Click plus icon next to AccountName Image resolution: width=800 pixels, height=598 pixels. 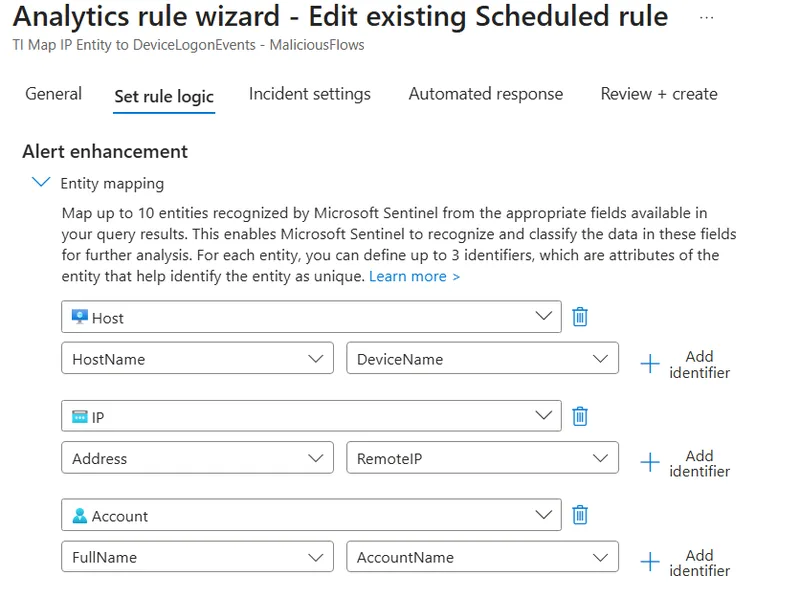tap(650, 562)
